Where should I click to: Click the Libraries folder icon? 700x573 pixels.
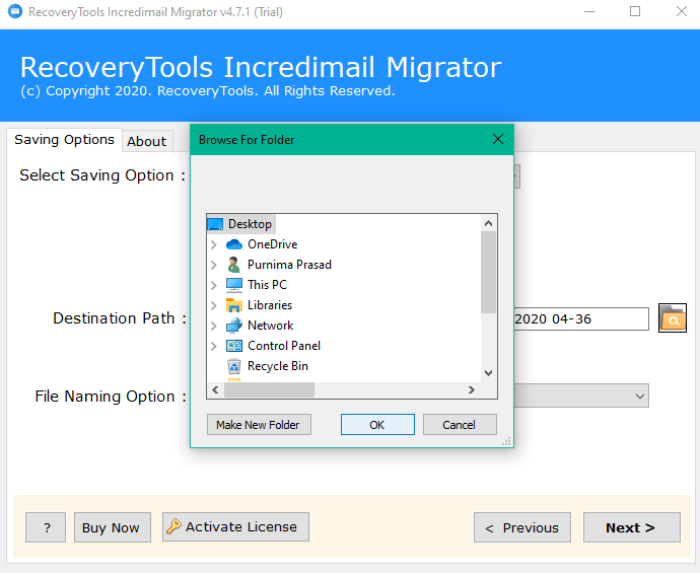point(234,305)
